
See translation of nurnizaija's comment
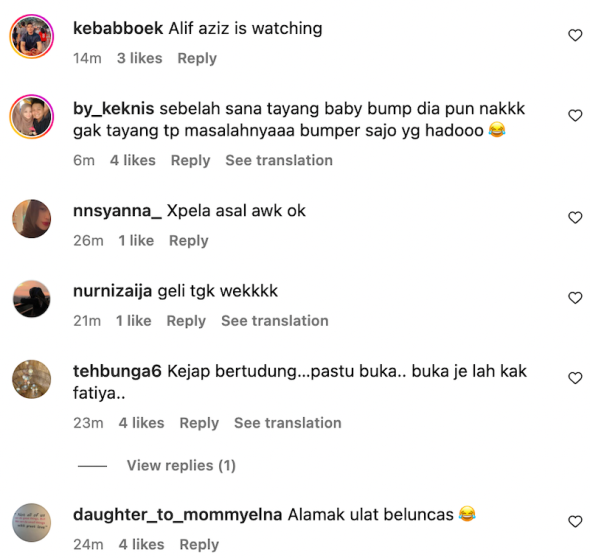click(275, 321)
